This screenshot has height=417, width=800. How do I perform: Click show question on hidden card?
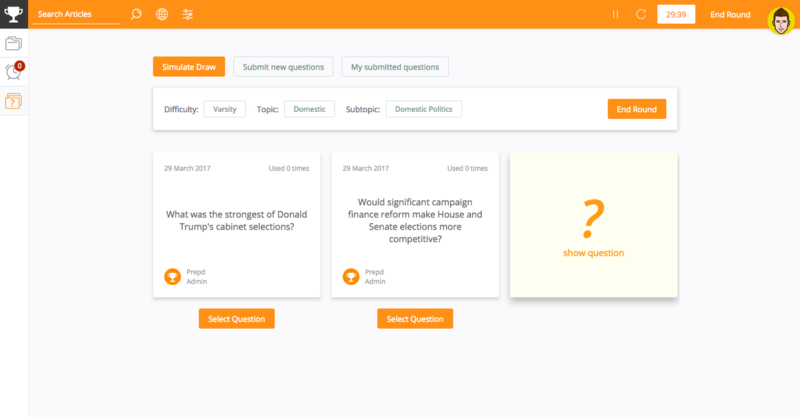click(x=593, y=253)
